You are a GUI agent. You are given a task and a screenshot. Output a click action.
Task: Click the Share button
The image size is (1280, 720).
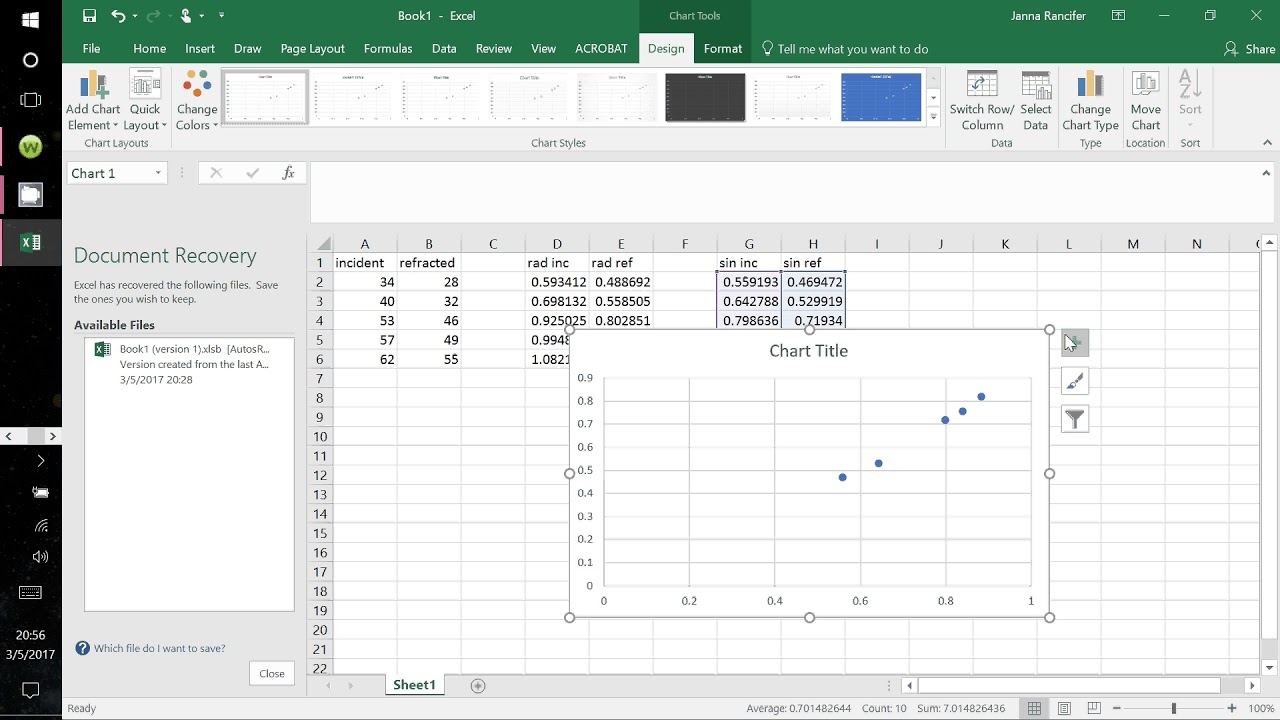pyautogui.click(x=1250, y=48)
